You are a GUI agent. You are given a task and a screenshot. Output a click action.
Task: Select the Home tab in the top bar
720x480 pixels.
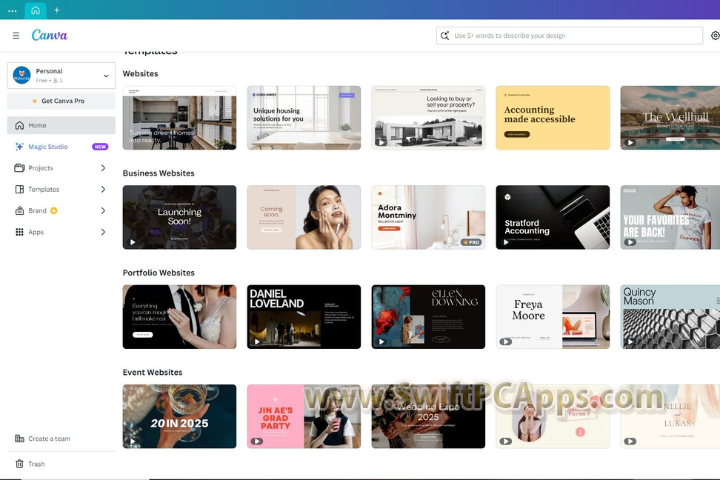(x=35, y=10)
